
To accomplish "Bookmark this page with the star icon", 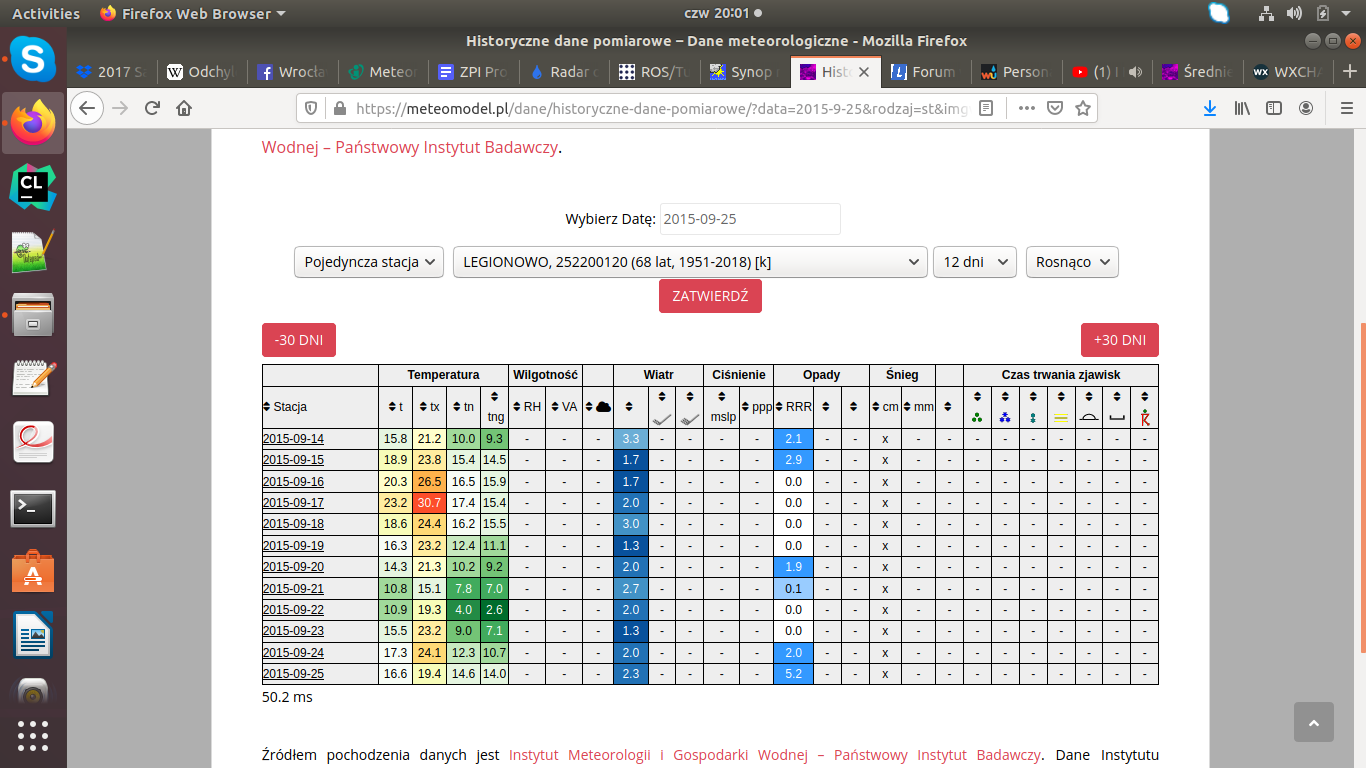I will click(1082, 108).
